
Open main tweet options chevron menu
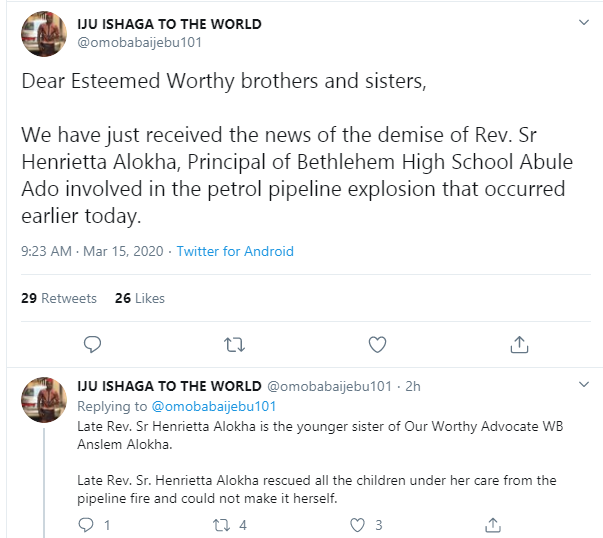(x=585, y=22)
